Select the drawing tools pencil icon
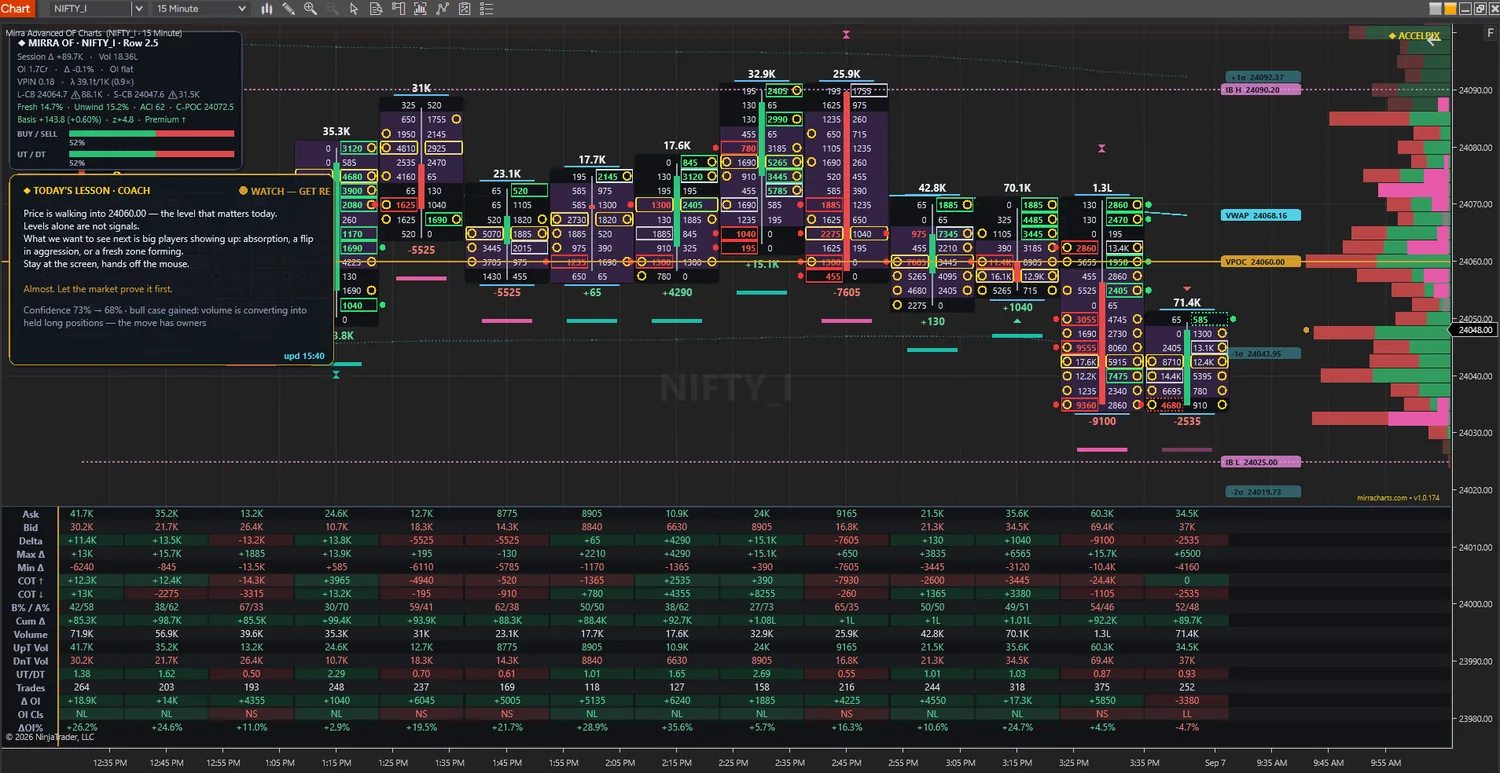Screen dimensions: 1500x773 tap(288, 9)
